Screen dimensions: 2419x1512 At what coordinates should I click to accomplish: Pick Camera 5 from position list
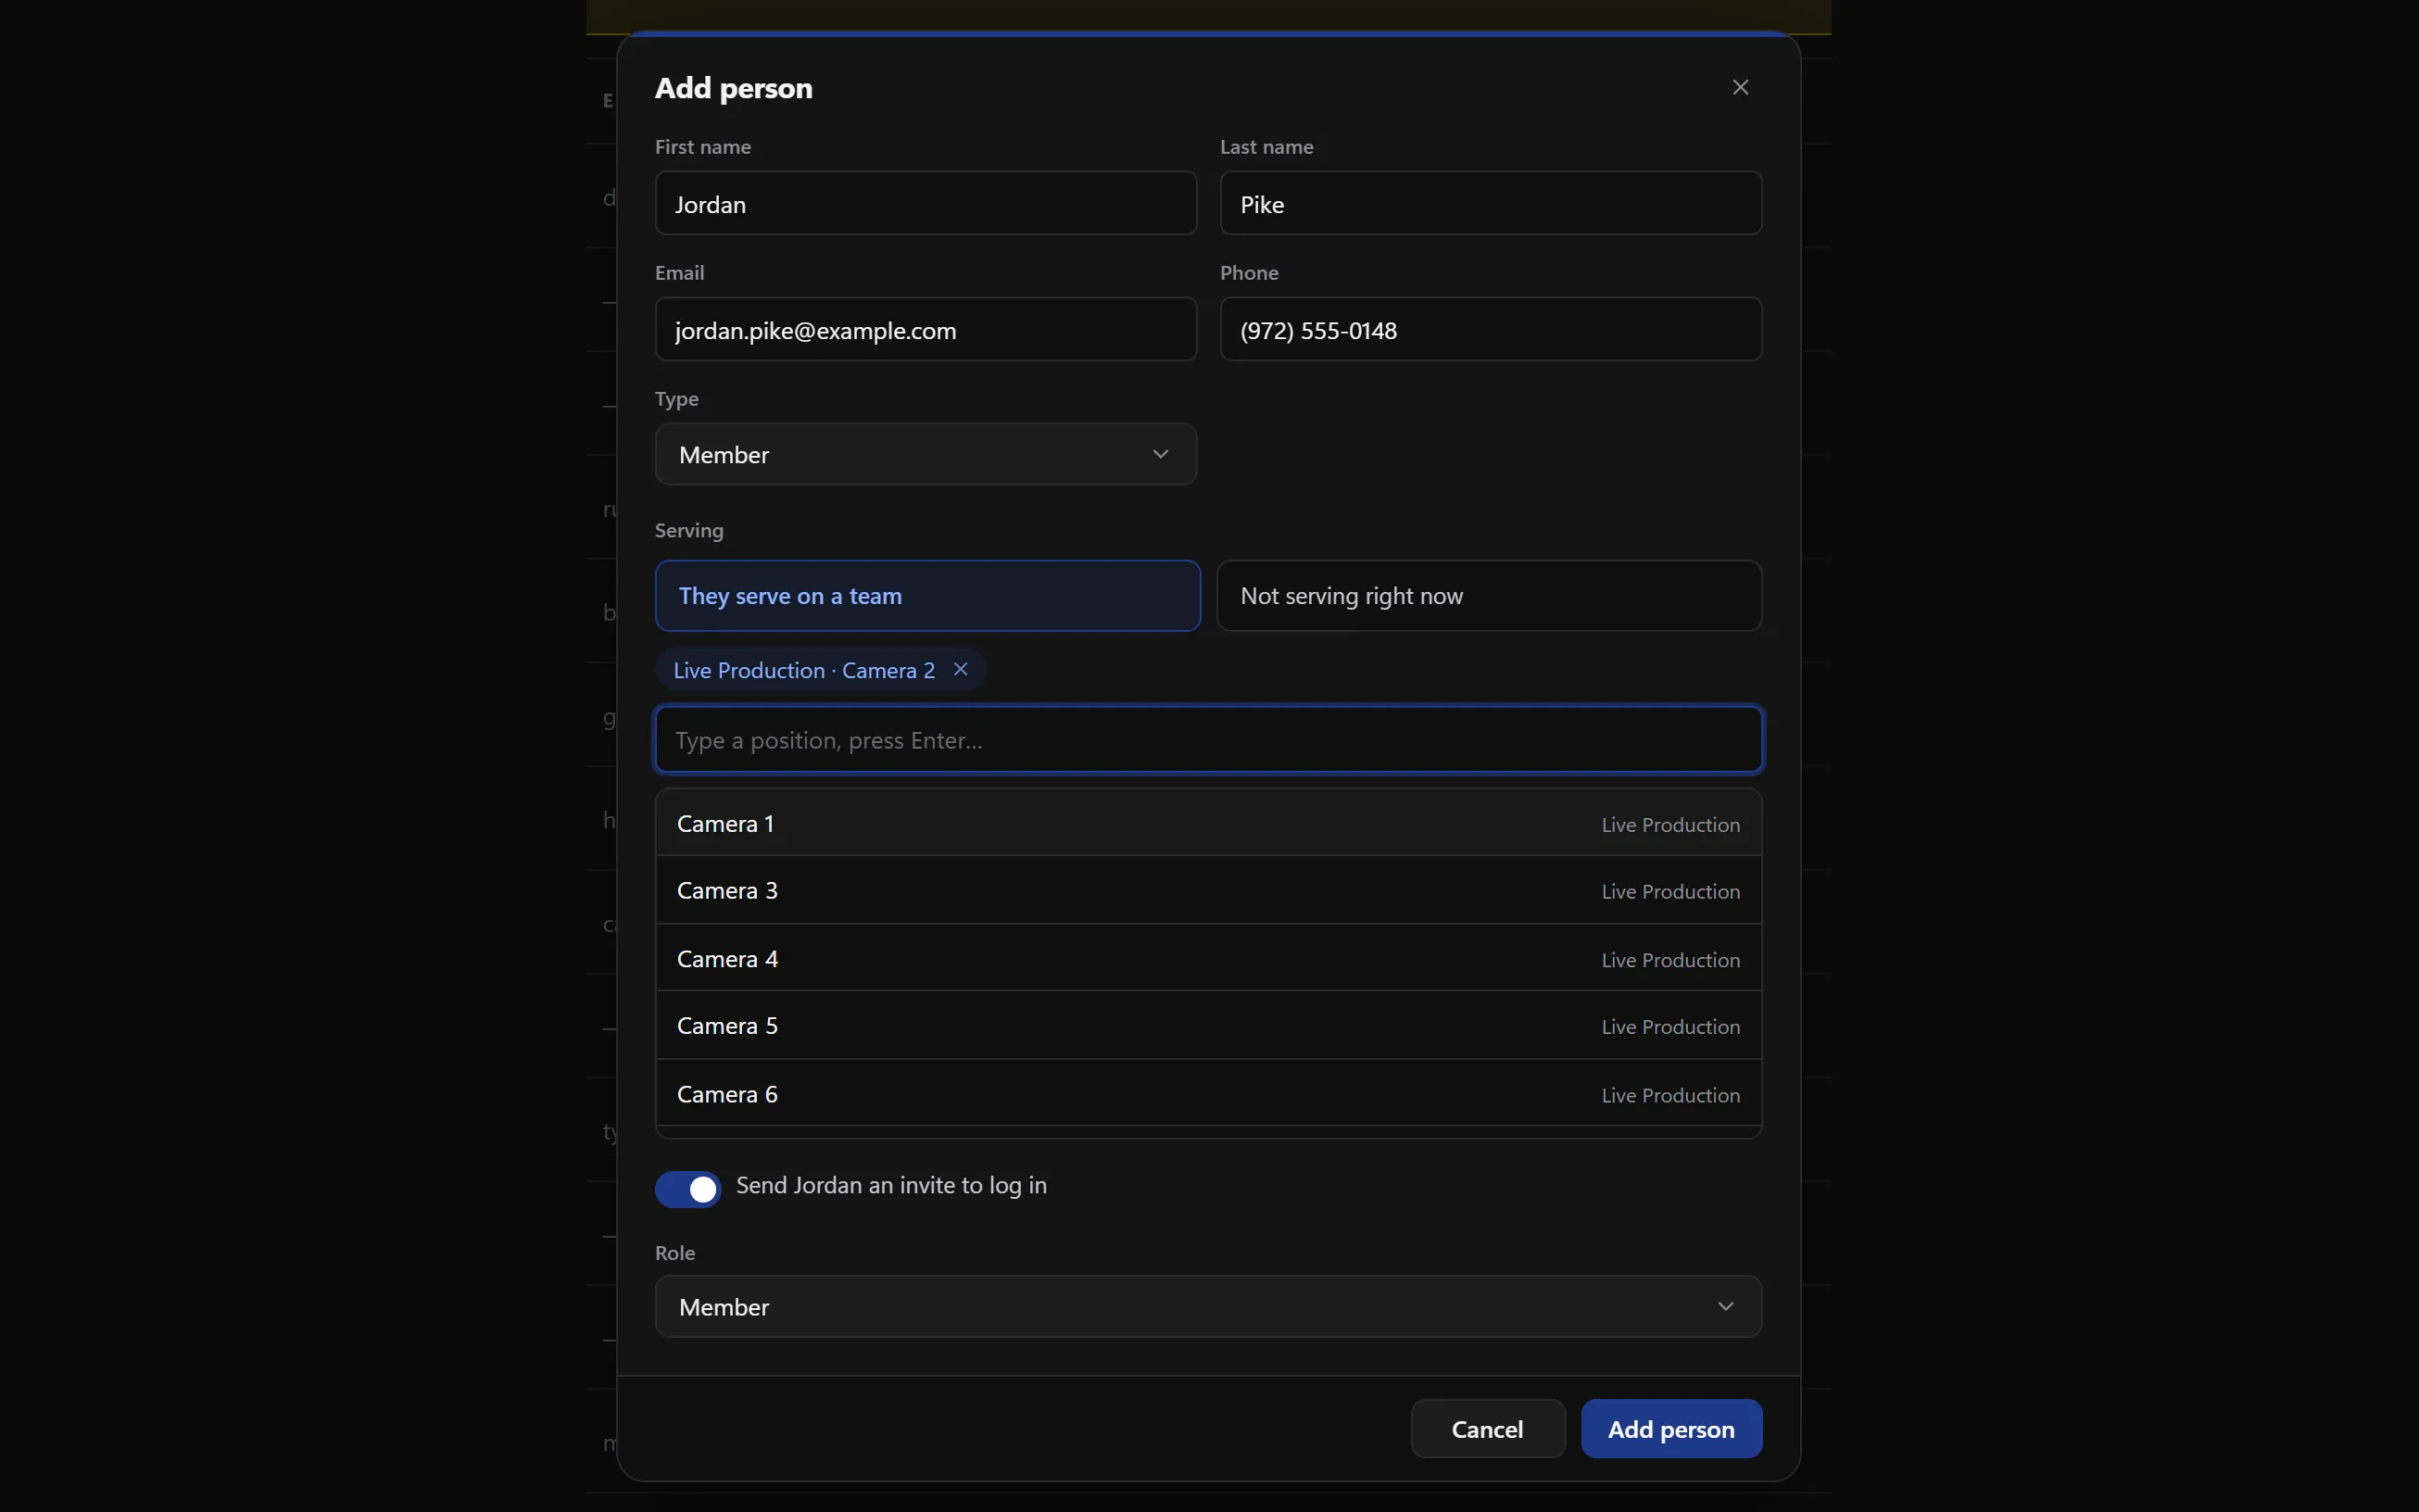(1208, 1026)
